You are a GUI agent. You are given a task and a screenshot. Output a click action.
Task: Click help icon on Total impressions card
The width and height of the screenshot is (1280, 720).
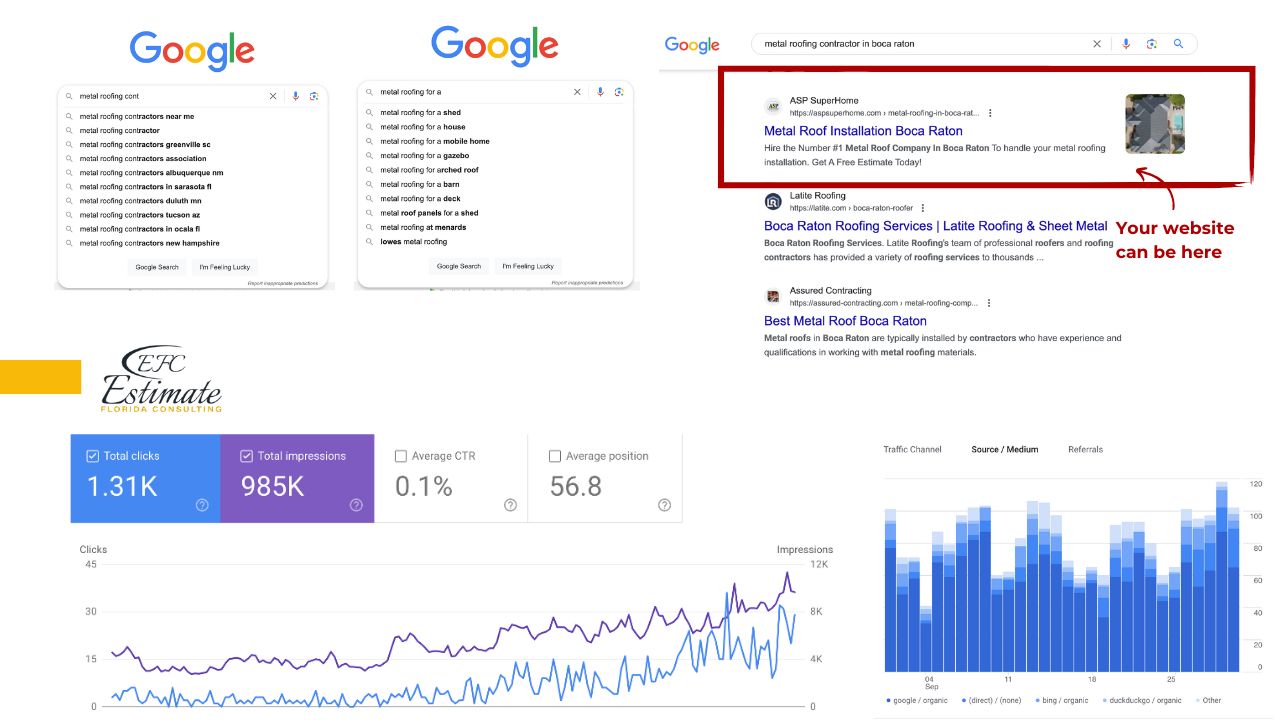[356, 505]
